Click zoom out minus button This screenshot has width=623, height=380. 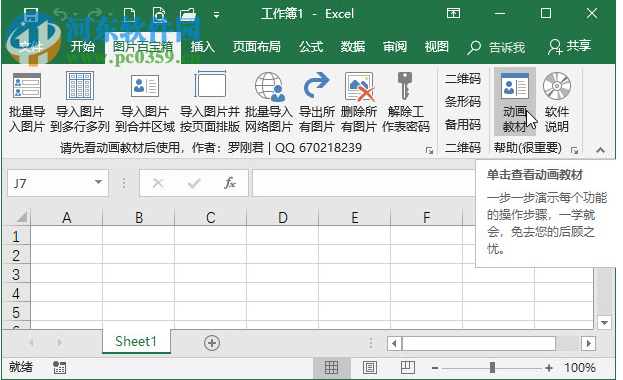[x=435, y=368]
